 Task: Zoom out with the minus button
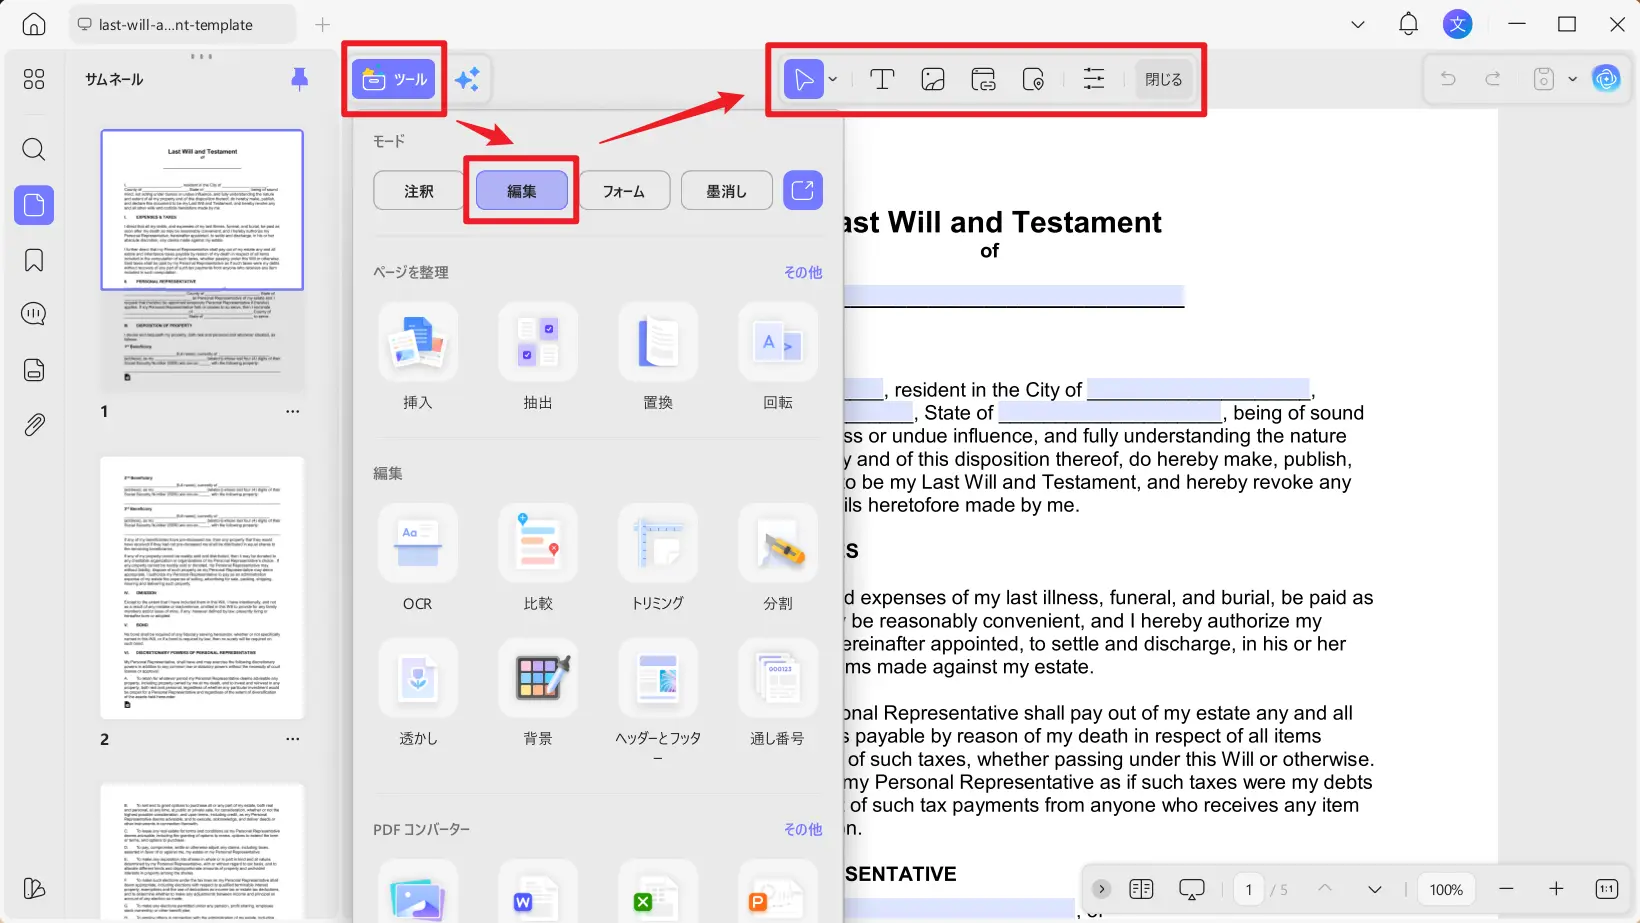coord(1506,889)
